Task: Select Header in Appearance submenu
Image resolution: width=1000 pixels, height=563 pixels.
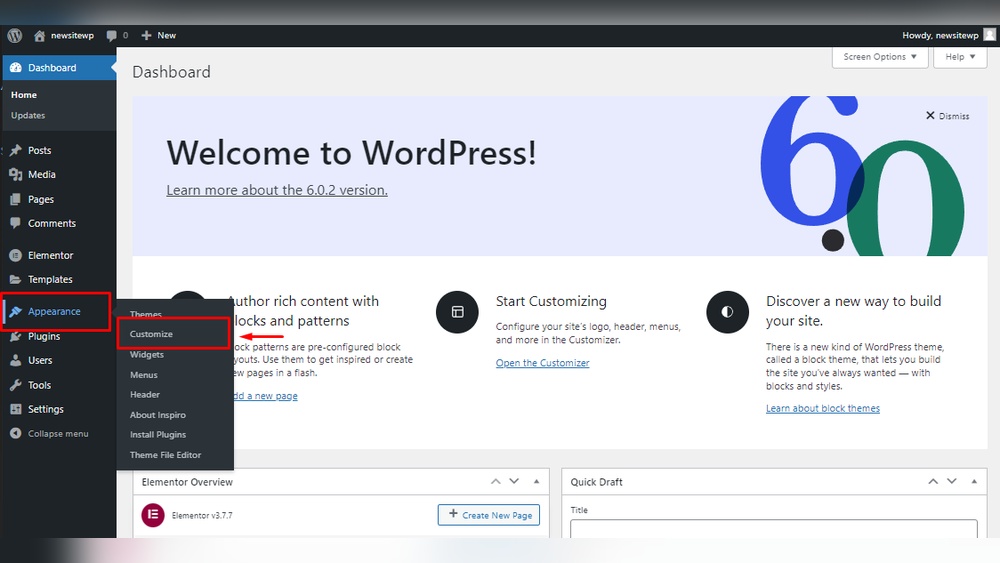Action: (145, 395)
